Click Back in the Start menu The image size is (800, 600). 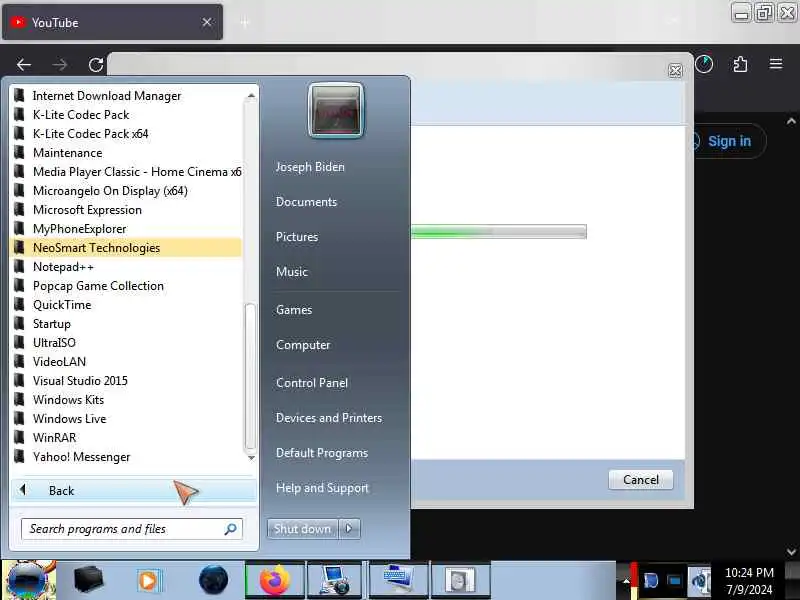coord(134,491)
